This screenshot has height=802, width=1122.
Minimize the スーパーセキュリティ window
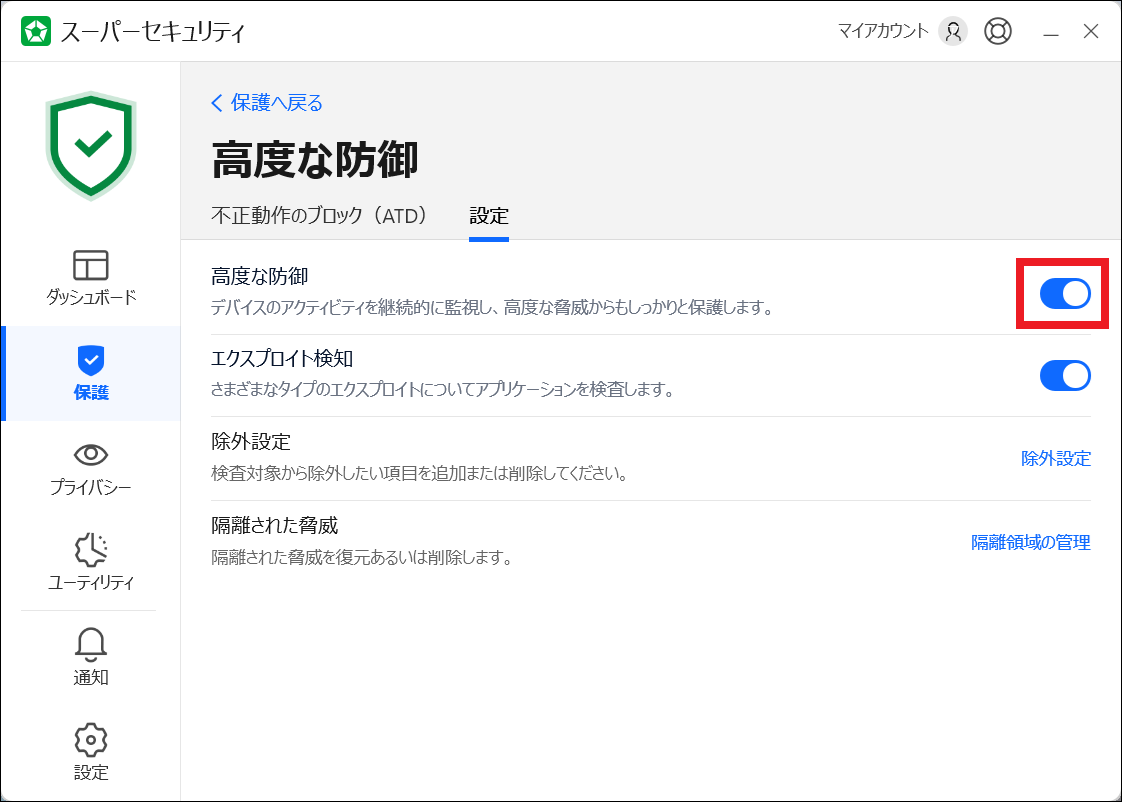click(x=1051, y=32)
